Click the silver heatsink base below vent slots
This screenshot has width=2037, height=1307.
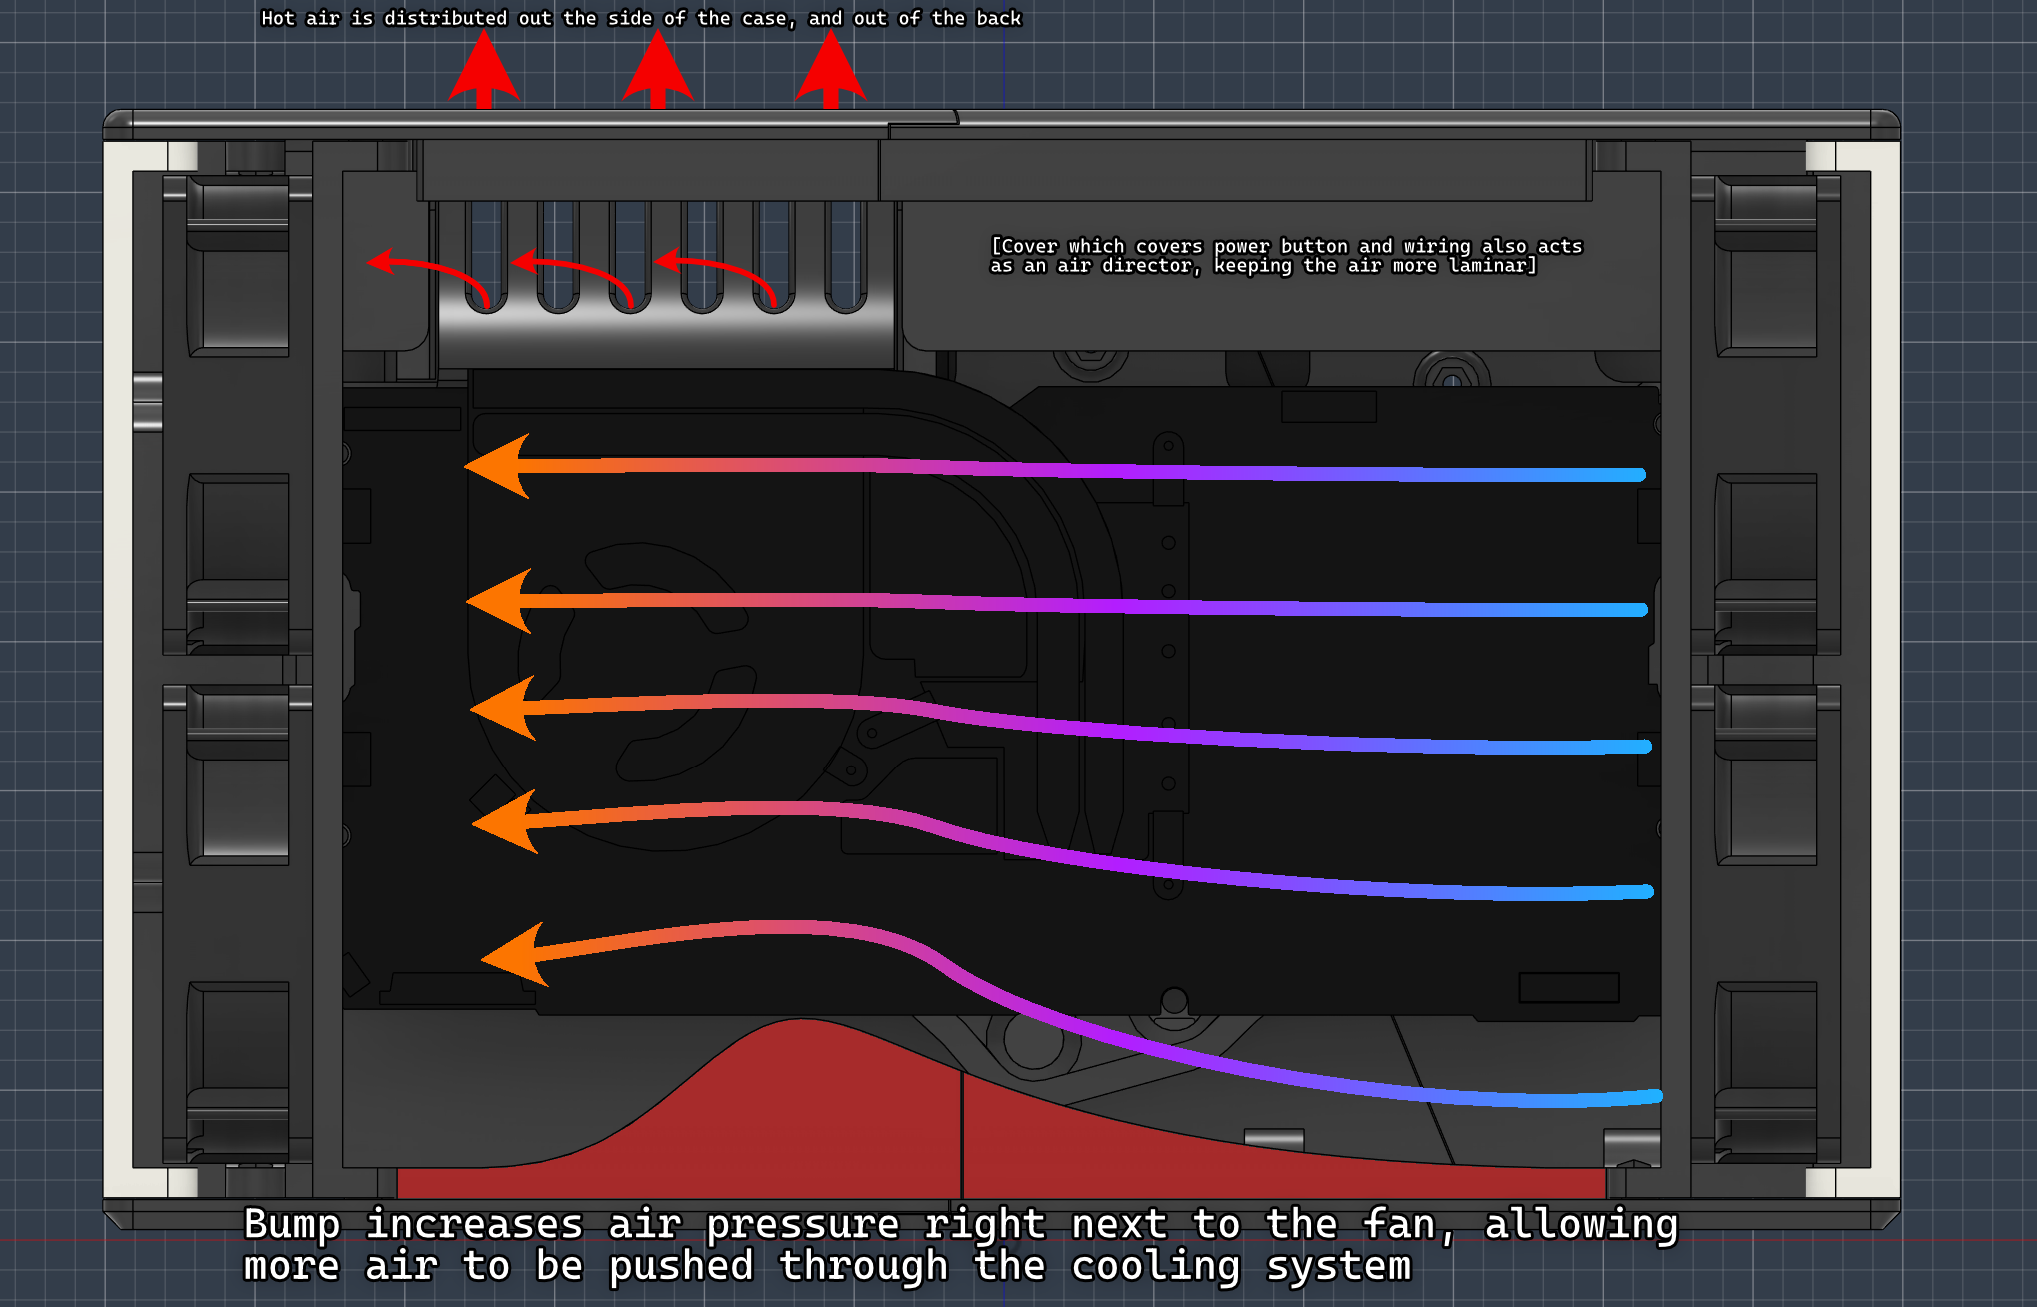pos(665,340)
